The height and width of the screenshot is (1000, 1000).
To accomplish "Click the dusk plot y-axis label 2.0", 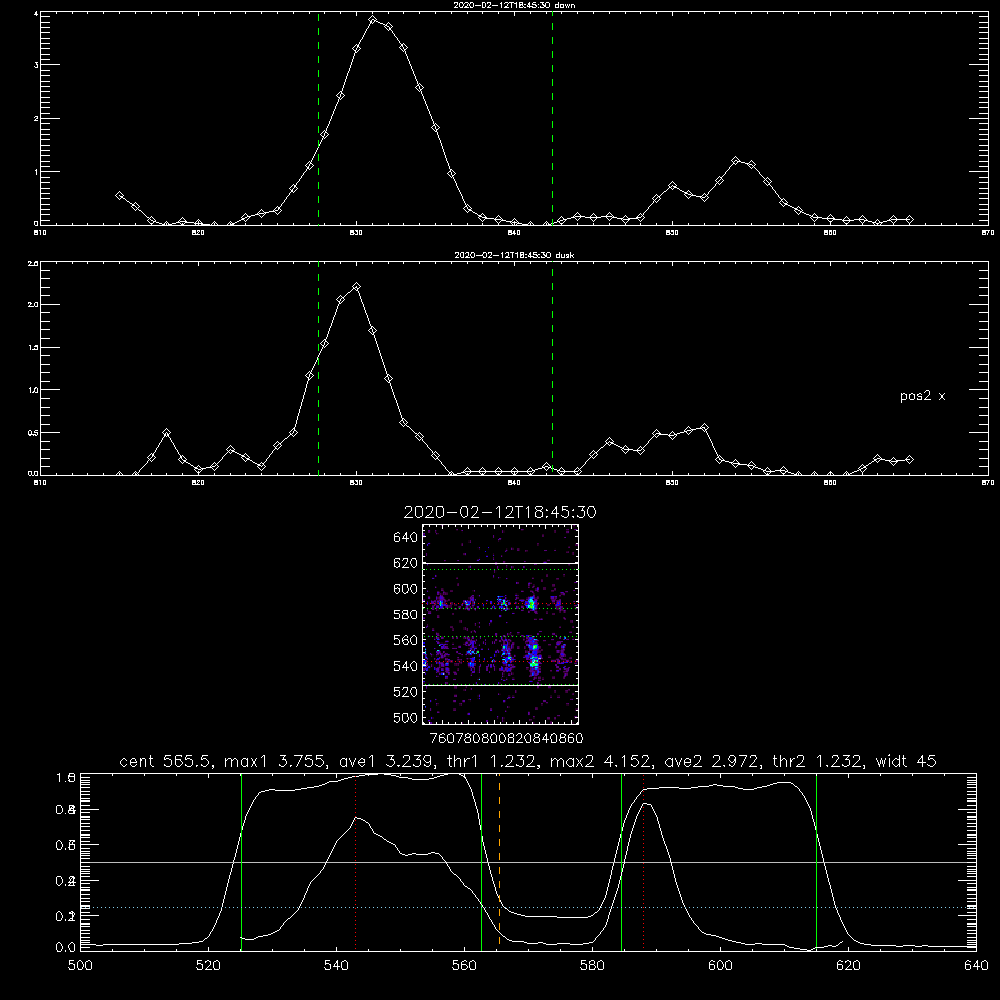I will [33, 305].
